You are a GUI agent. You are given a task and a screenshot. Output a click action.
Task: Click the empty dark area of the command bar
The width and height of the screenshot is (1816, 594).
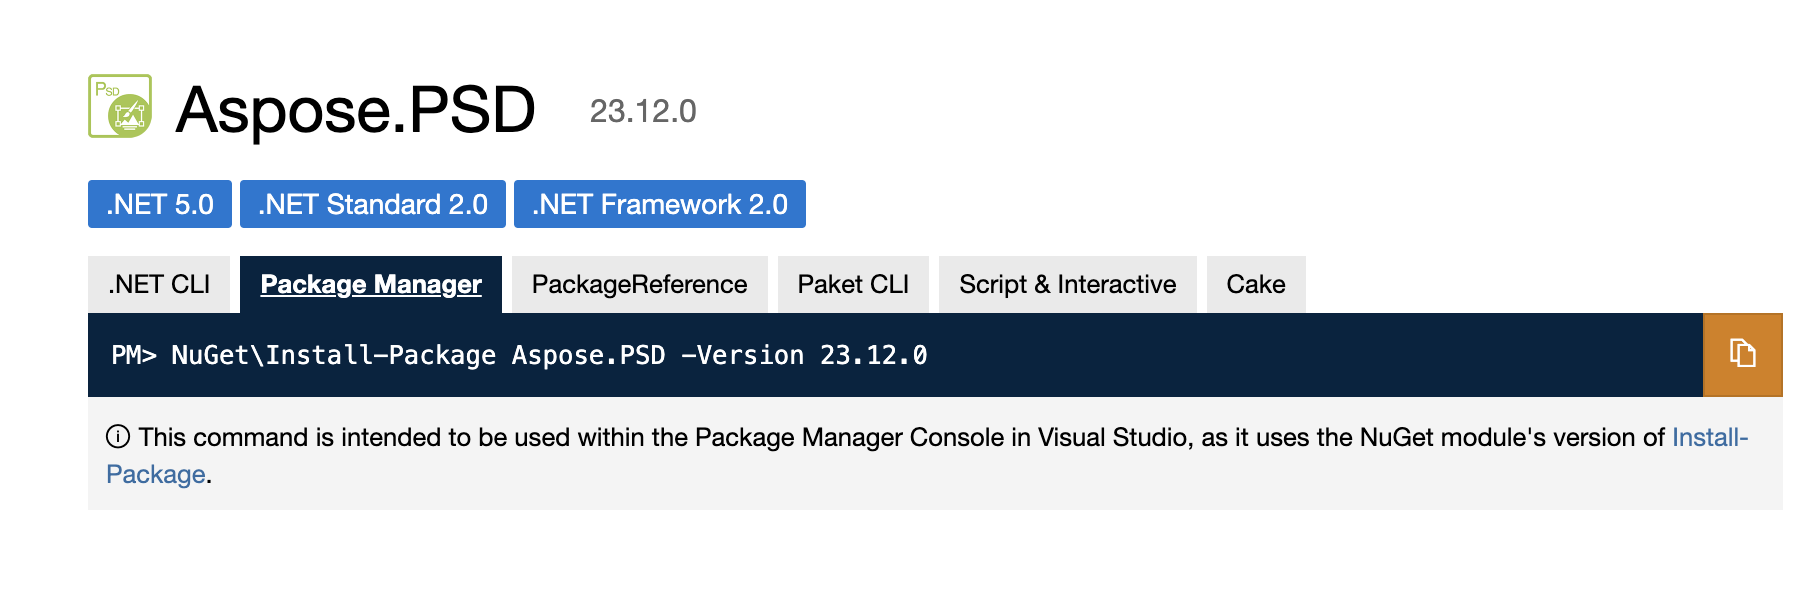click(x=1300, y=356)
